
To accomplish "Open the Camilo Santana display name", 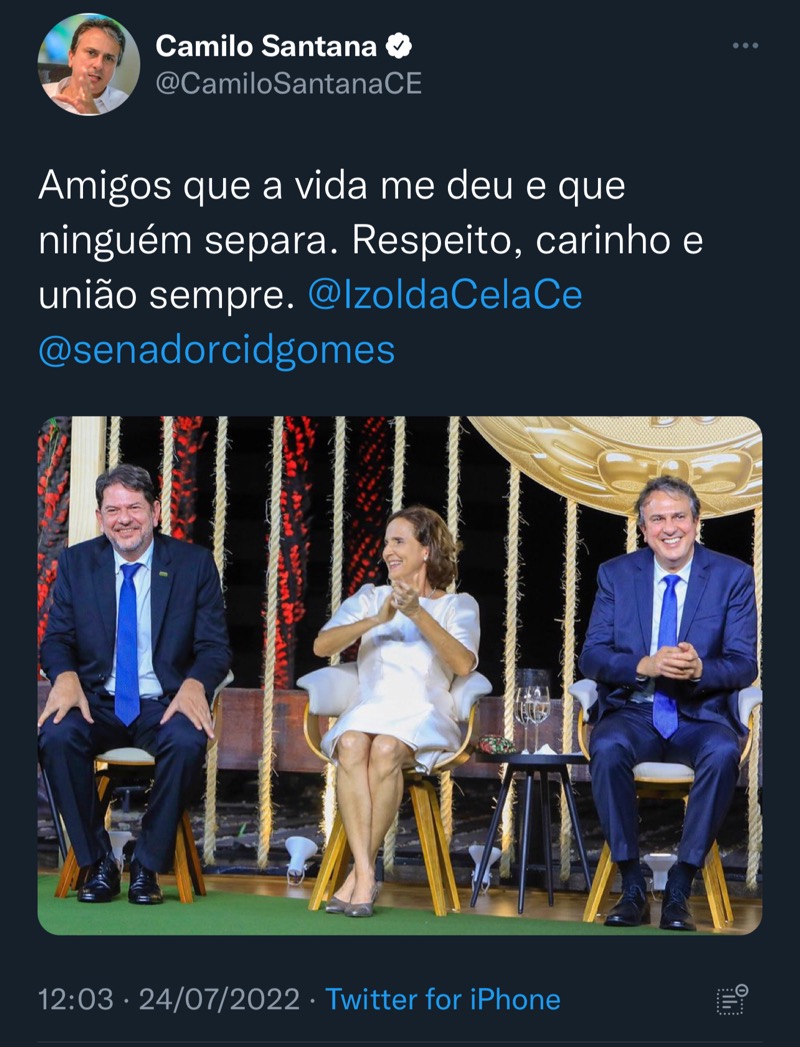I will pos(266,46).
